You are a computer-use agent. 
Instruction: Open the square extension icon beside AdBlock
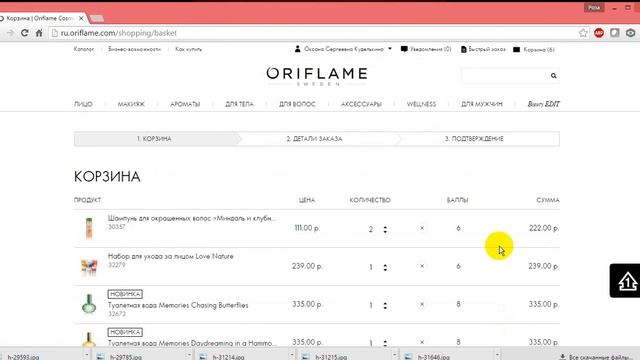pos(615,33)
